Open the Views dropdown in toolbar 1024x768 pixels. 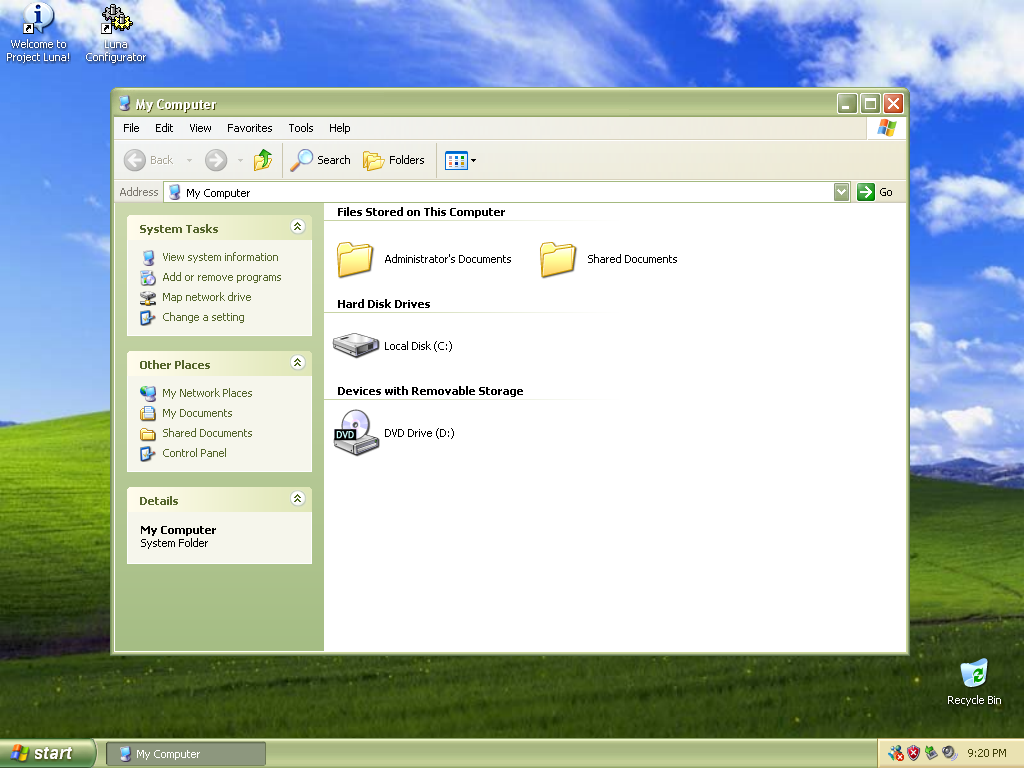click(461, 160)
